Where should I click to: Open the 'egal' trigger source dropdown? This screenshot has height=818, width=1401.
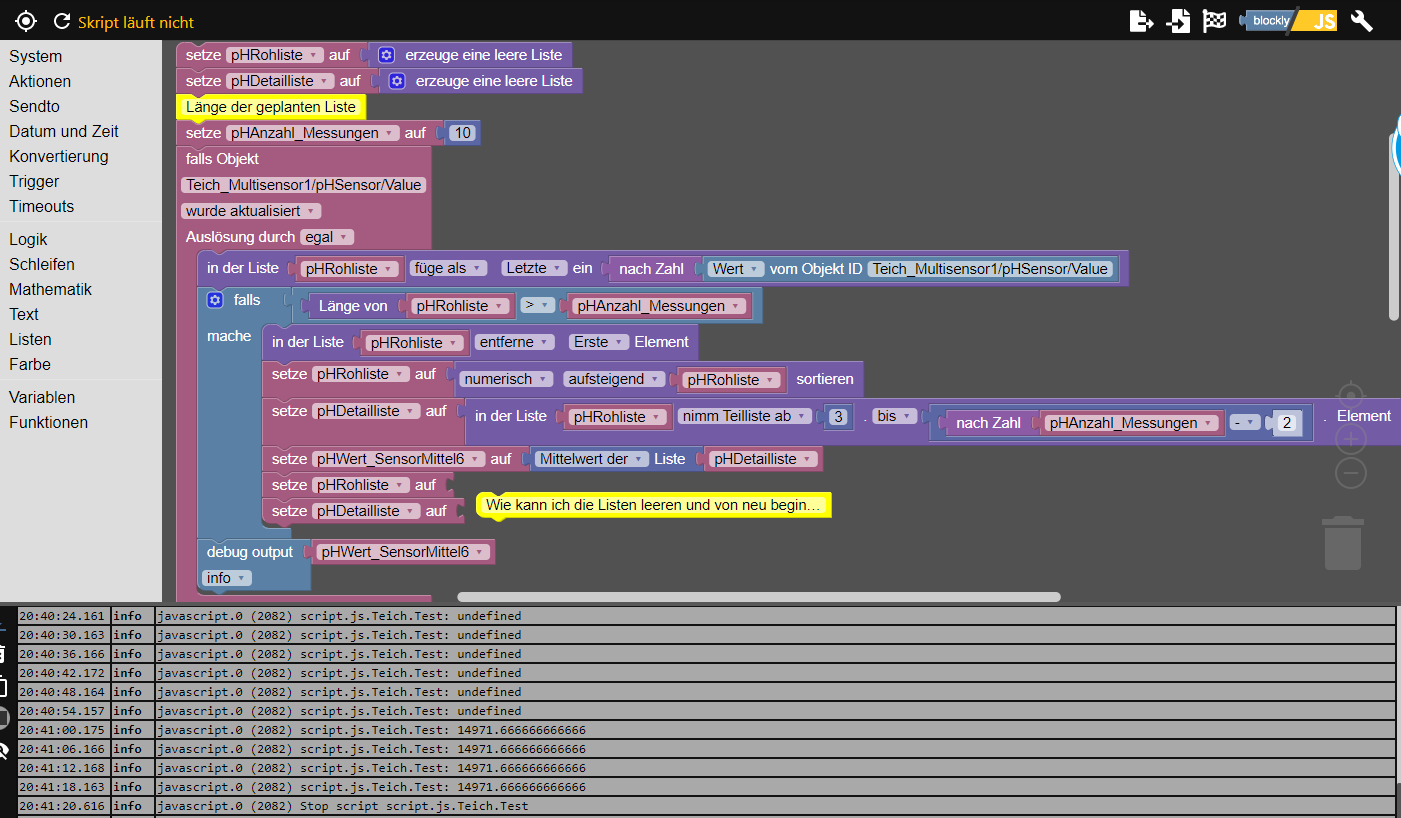327,237
